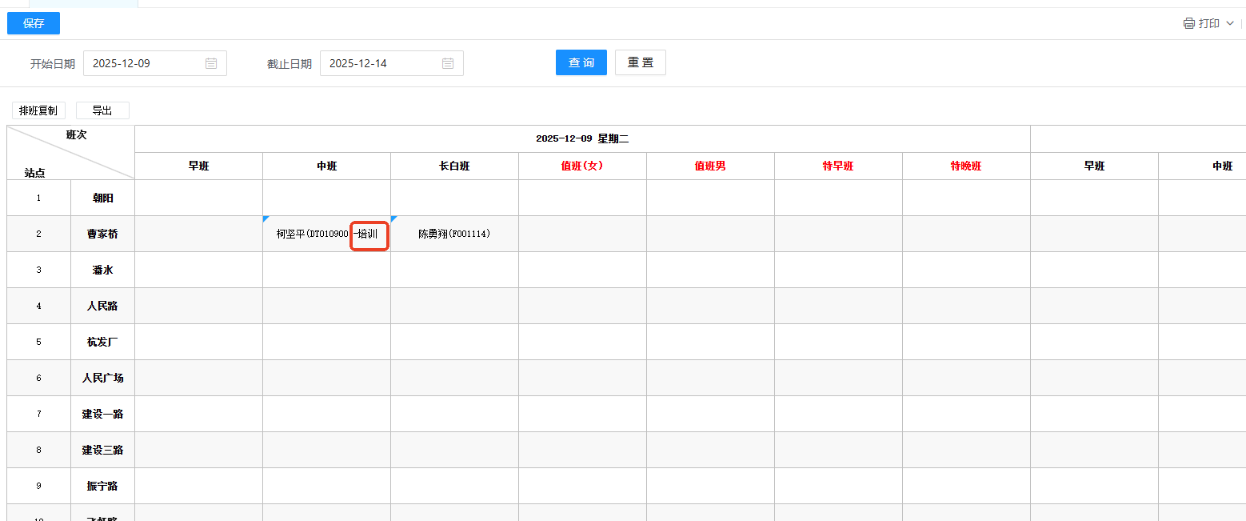Open calendar icon in 开始日期 field
The width and height of the screenshot is (1246, 521).
(211, 64)
